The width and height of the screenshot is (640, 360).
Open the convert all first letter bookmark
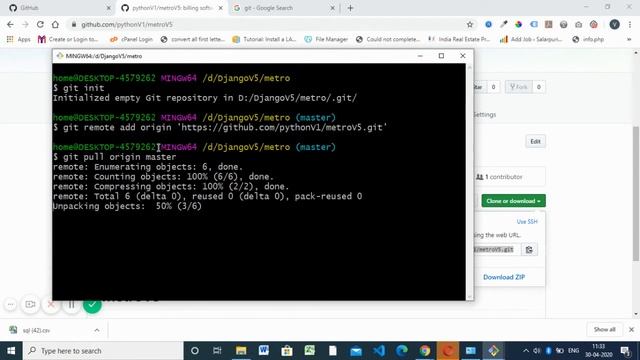193,39
